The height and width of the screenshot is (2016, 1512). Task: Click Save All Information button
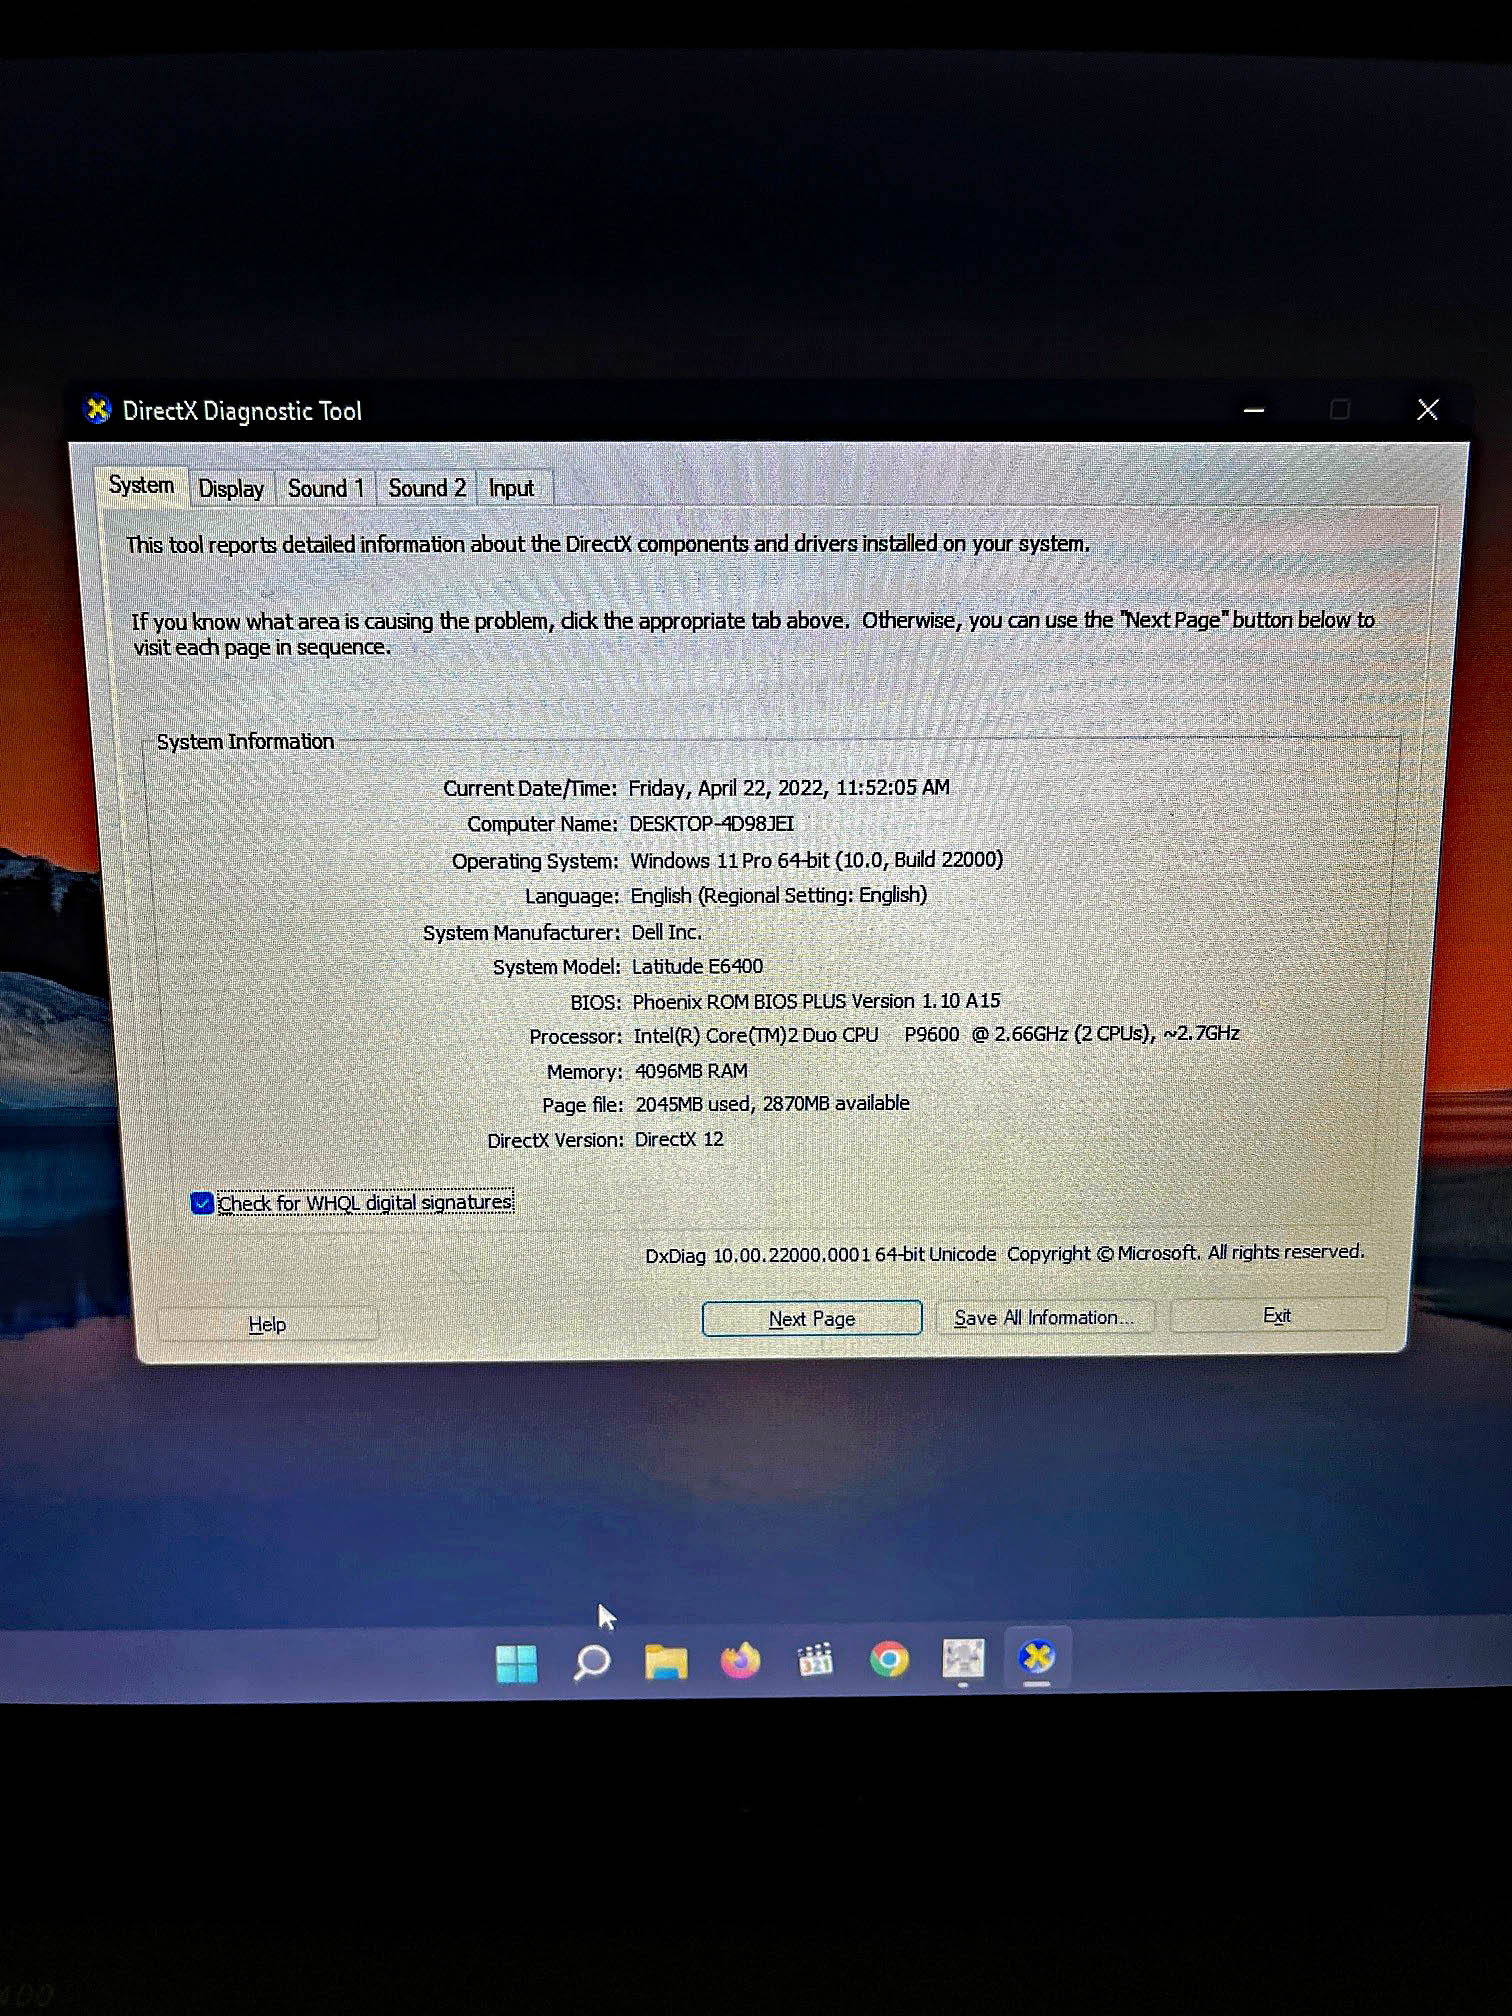(1044, 1318)
